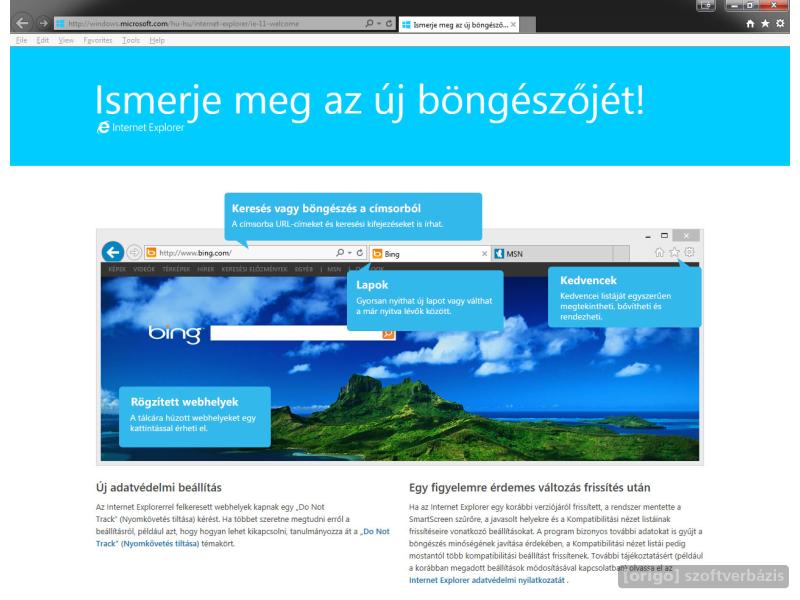Open Tools via the gear icon
800x600 pixels.
point(780,23)
